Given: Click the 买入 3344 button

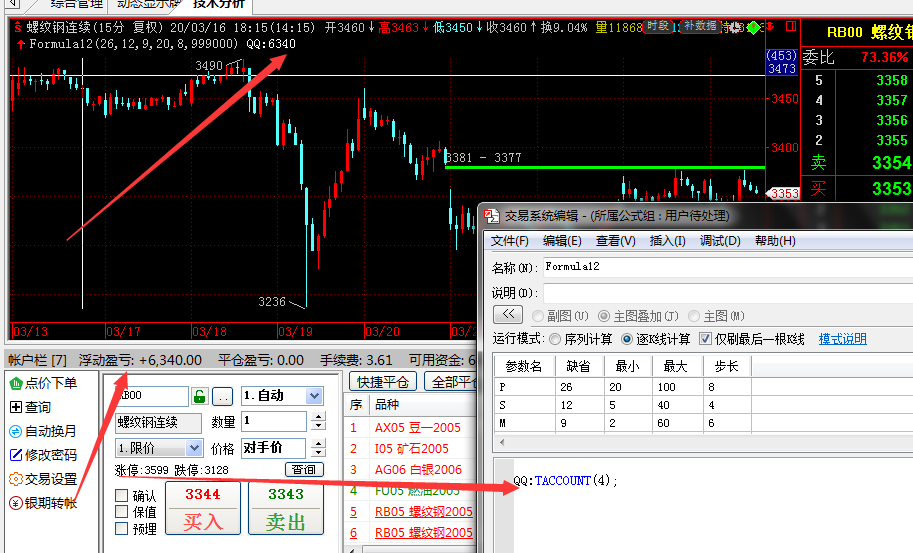Looking at the screenshot, I should pyautogui.click(x=203, y=508).
